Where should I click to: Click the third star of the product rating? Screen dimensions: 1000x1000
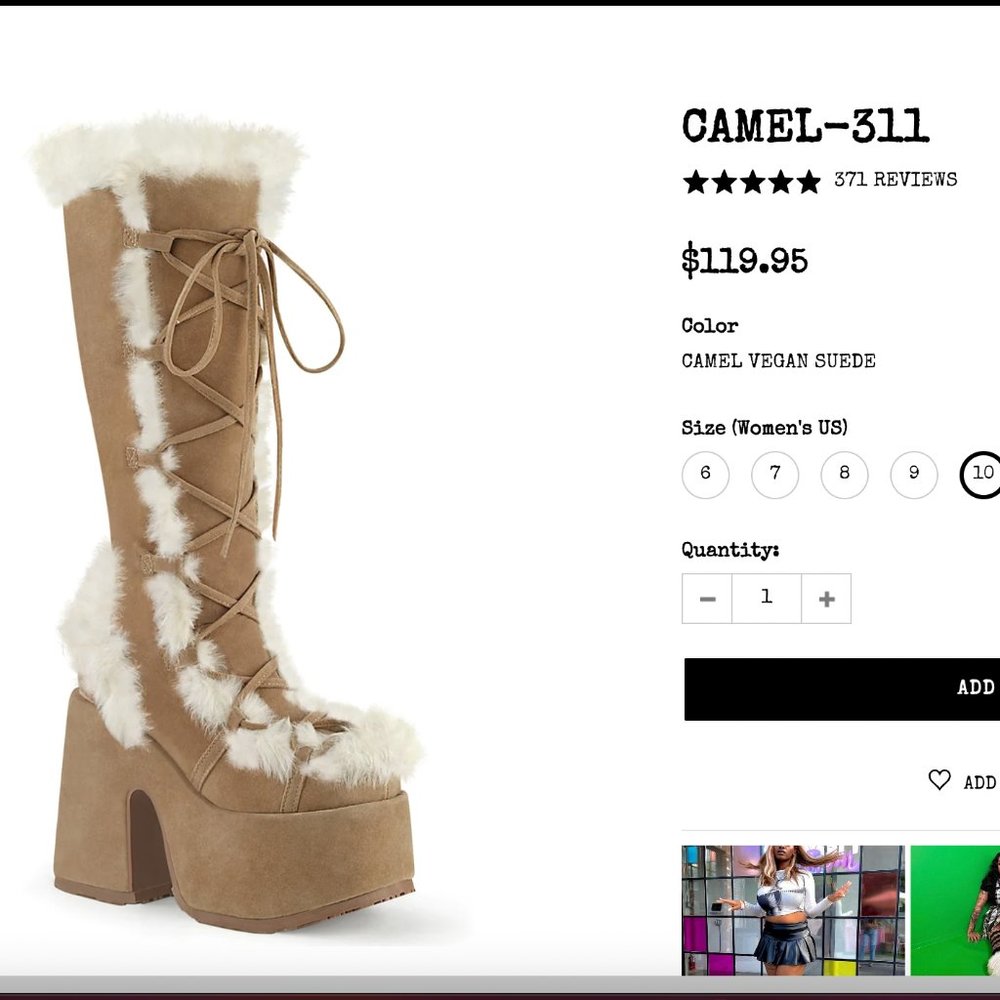(751, 180)
